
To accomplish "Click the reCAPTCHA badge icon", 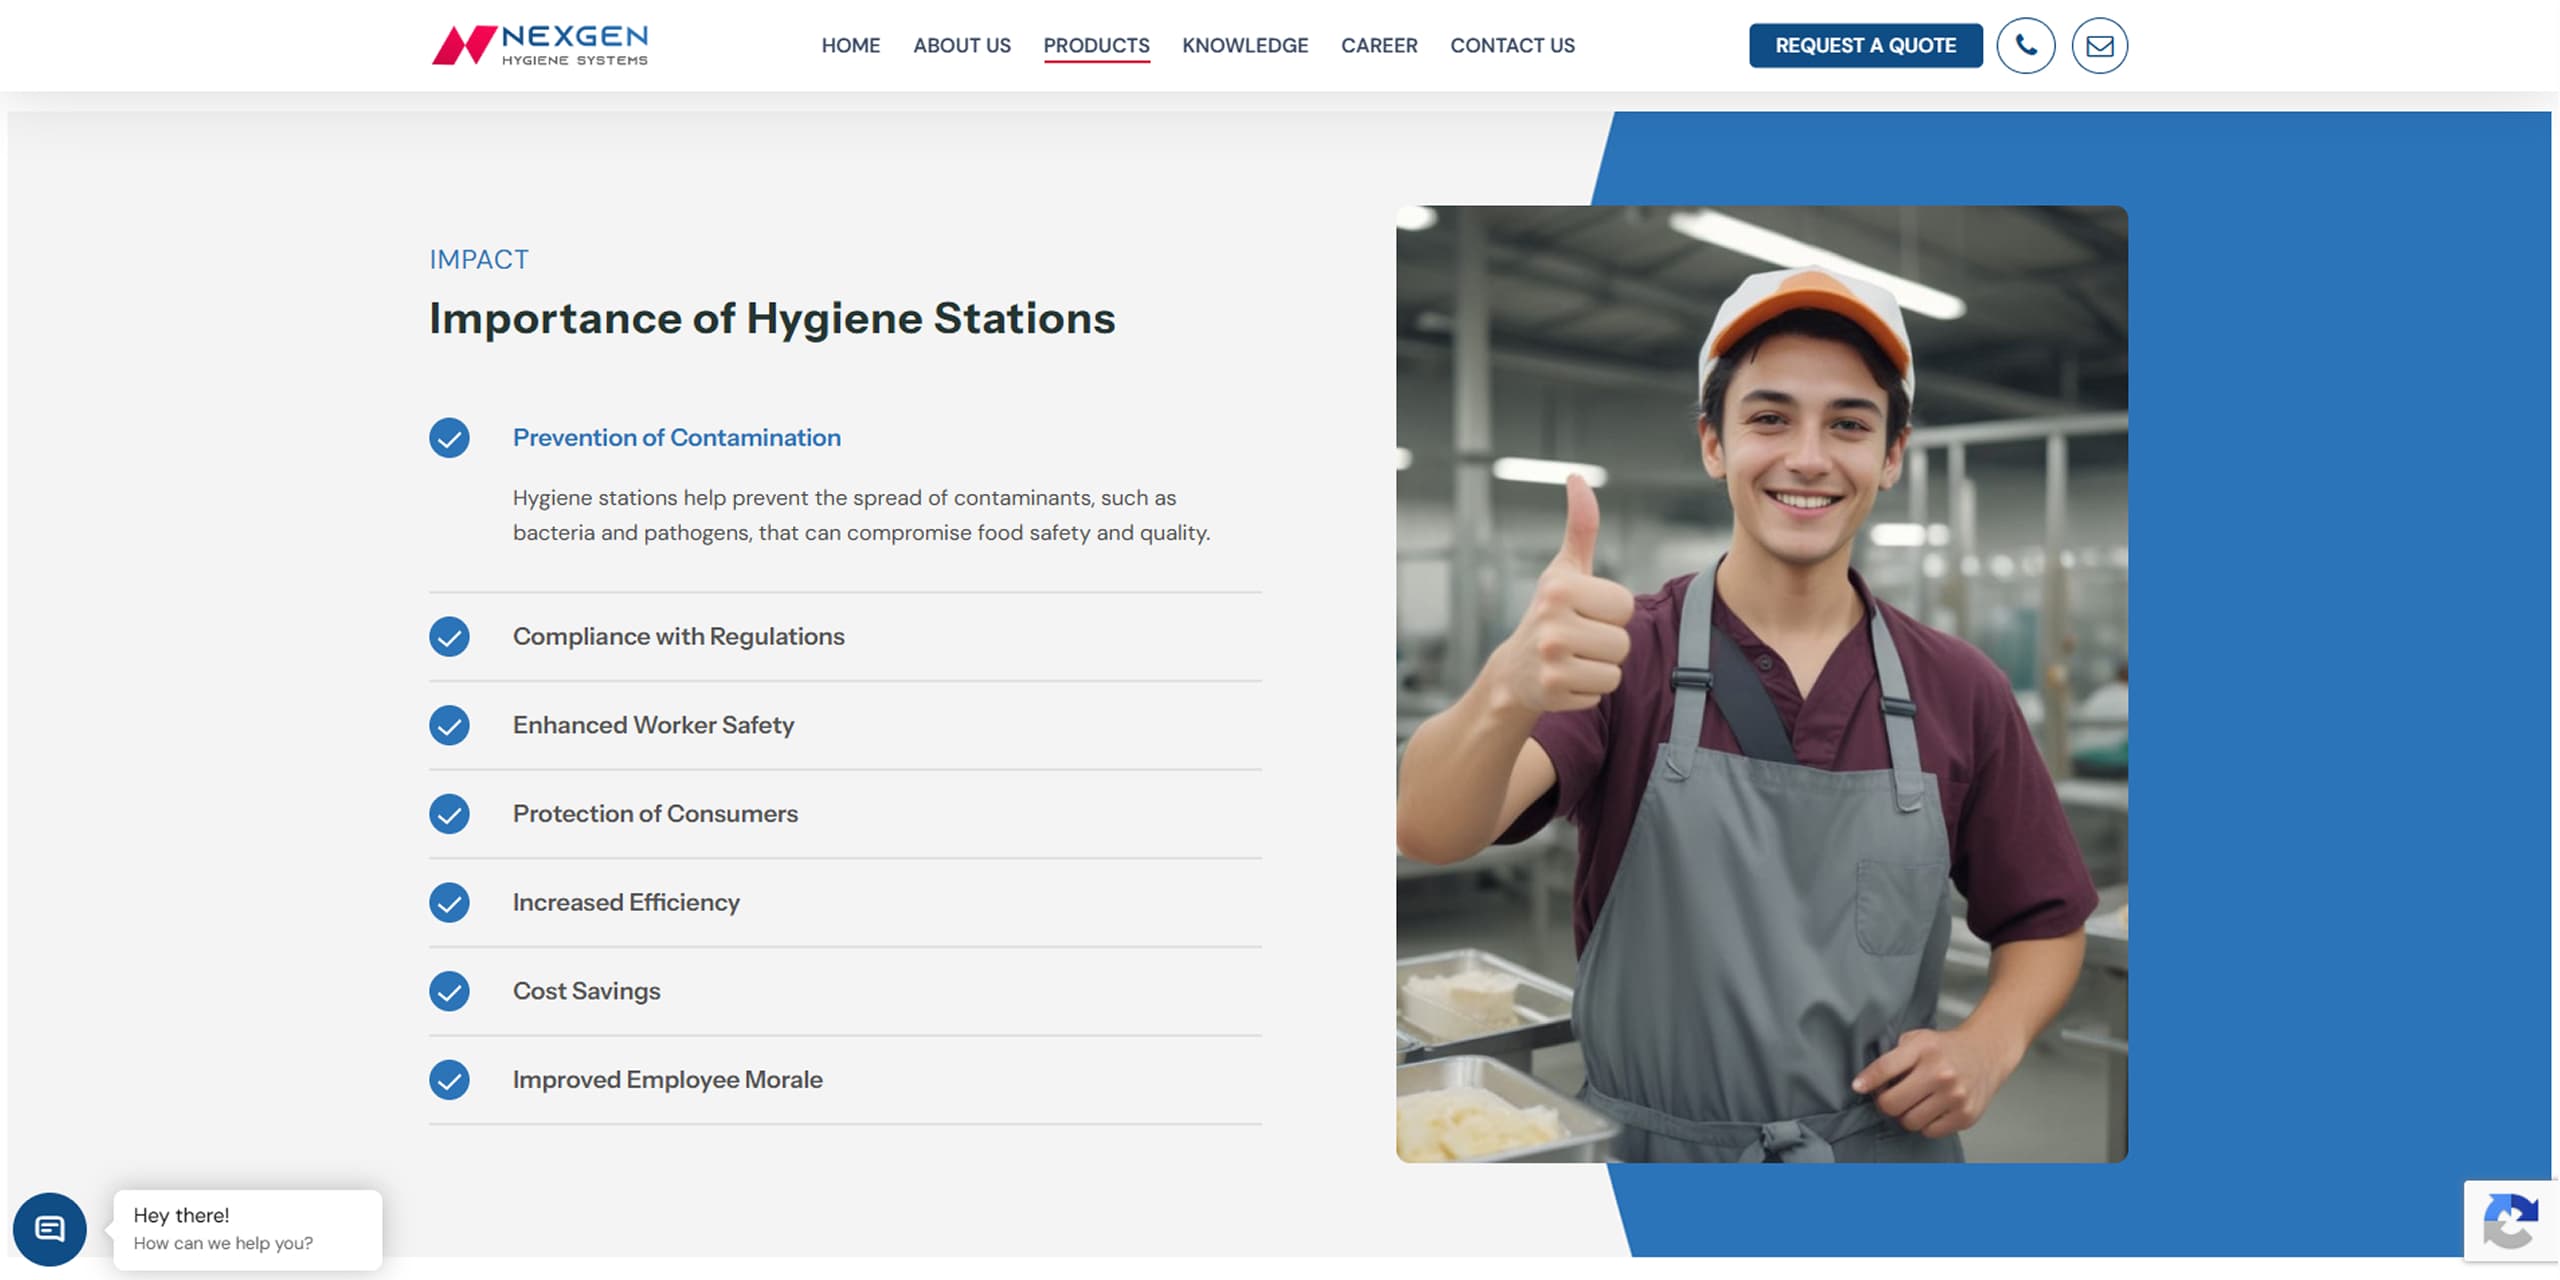I will tap(2510, 1220).
